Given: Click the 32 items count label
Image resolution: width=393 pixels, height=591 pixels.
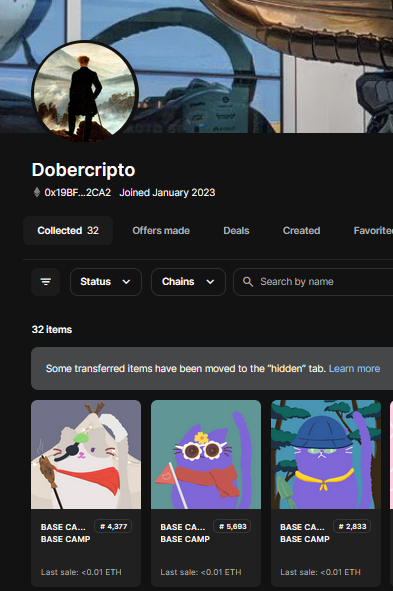Looking at the screenshot, I should (x=52, y=329).
